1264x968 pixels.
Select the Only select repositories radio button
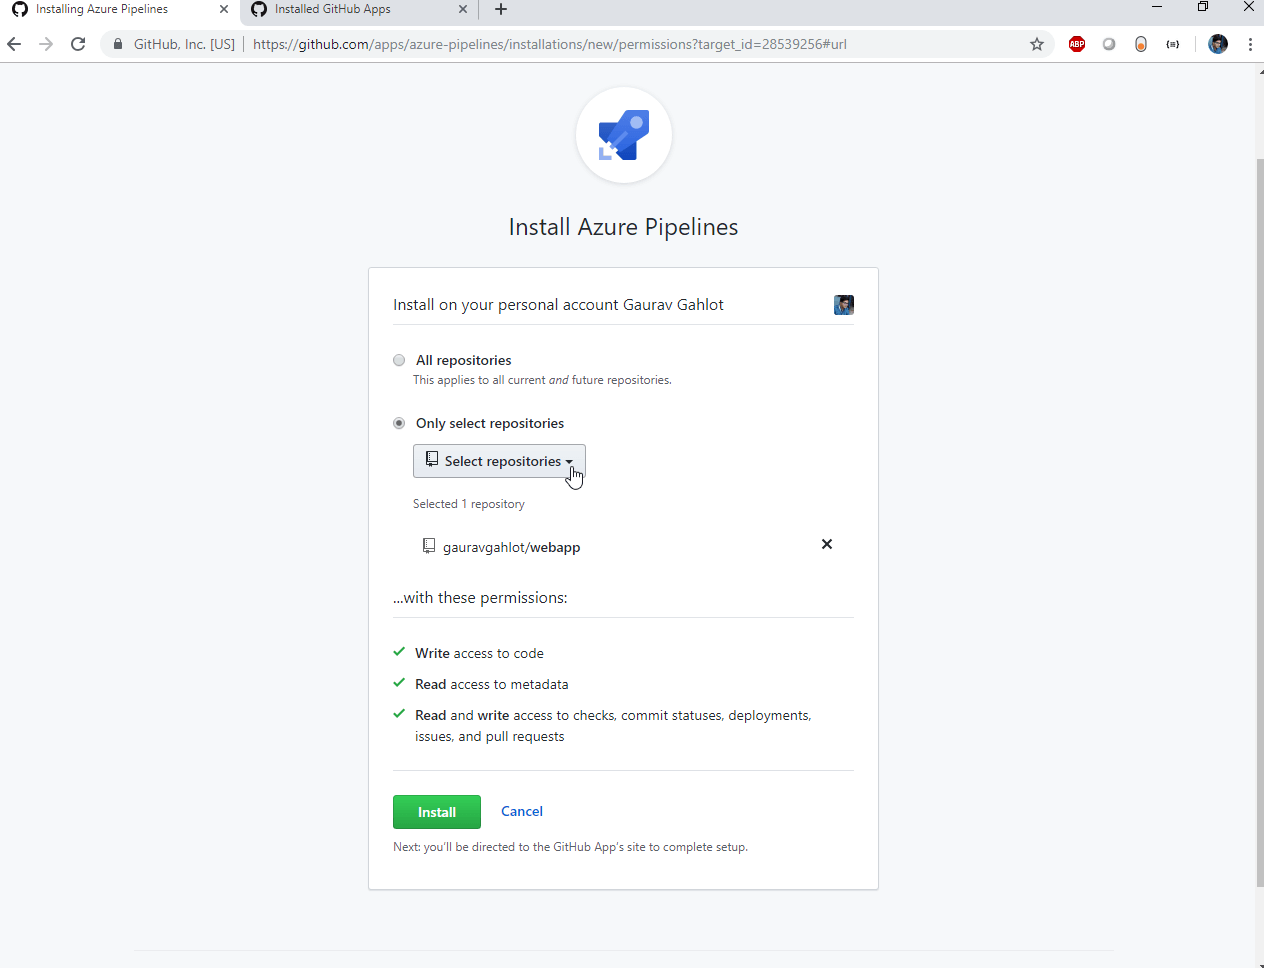click(x=399, y=423)
